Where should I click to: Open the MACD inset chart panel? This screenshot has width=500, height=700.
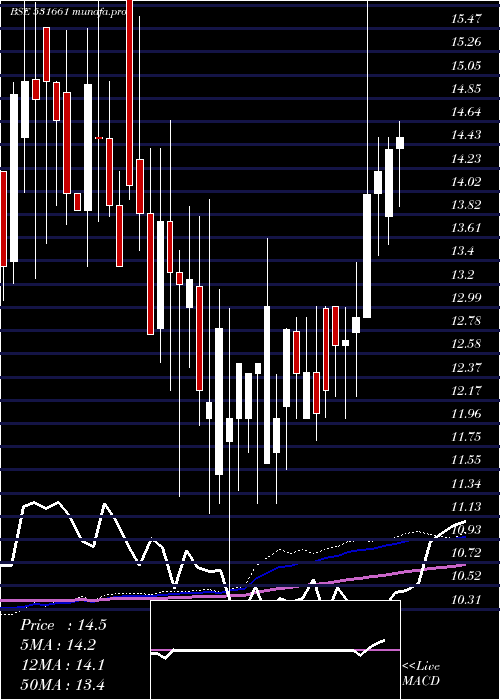[275, 650]
